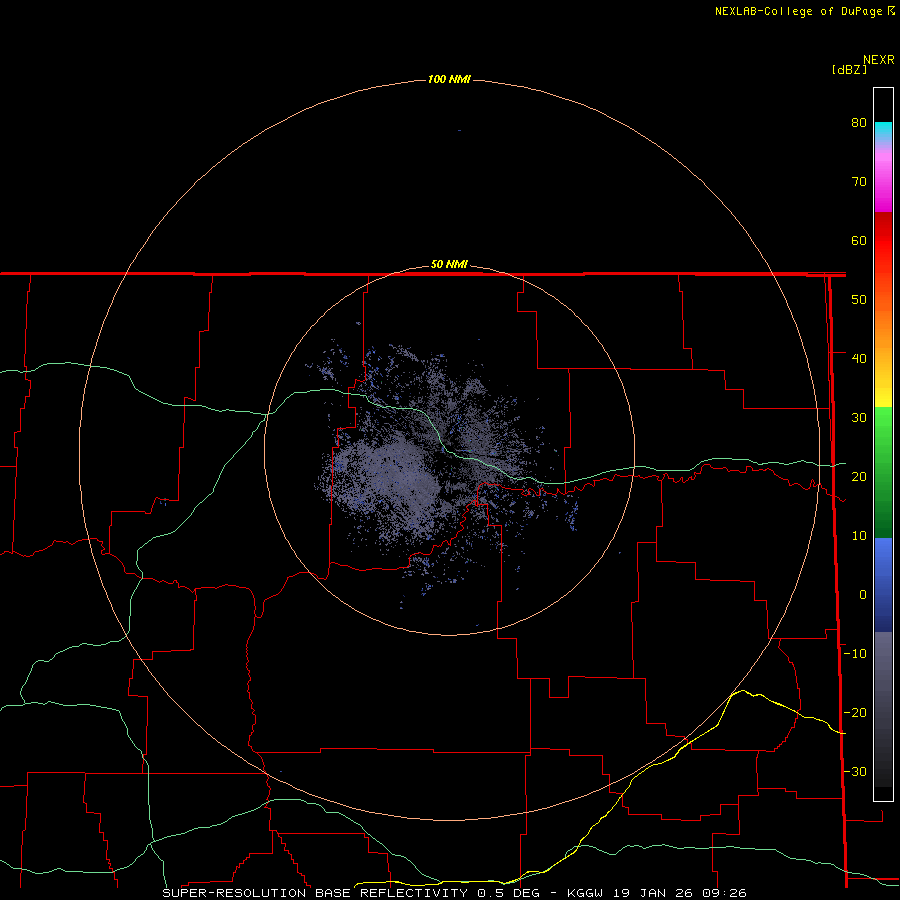Click the 20 value on the dBZ scale
The image size is (900, 900).
point(859,477)
